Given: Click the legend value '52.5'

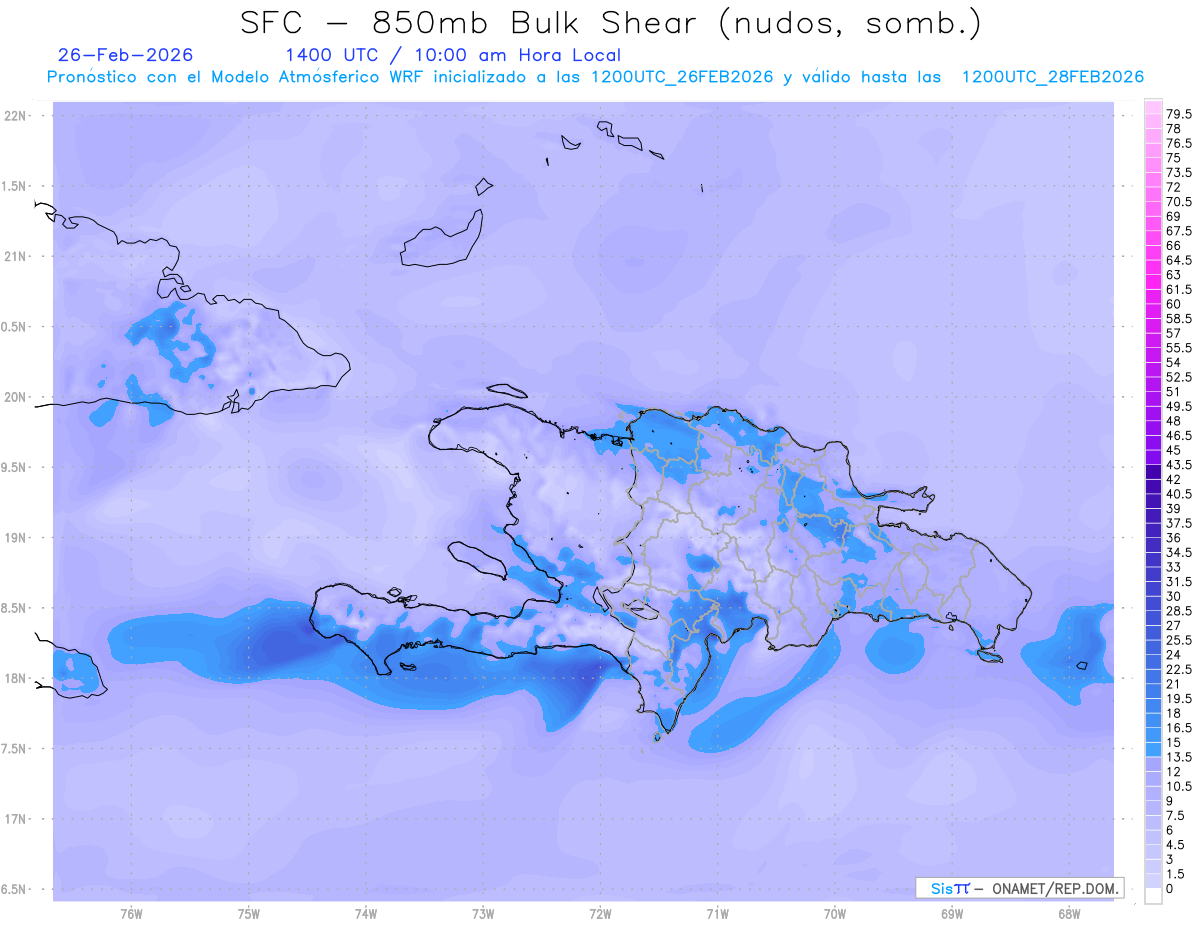Looking at the screenshot, I should (1181, 377).
